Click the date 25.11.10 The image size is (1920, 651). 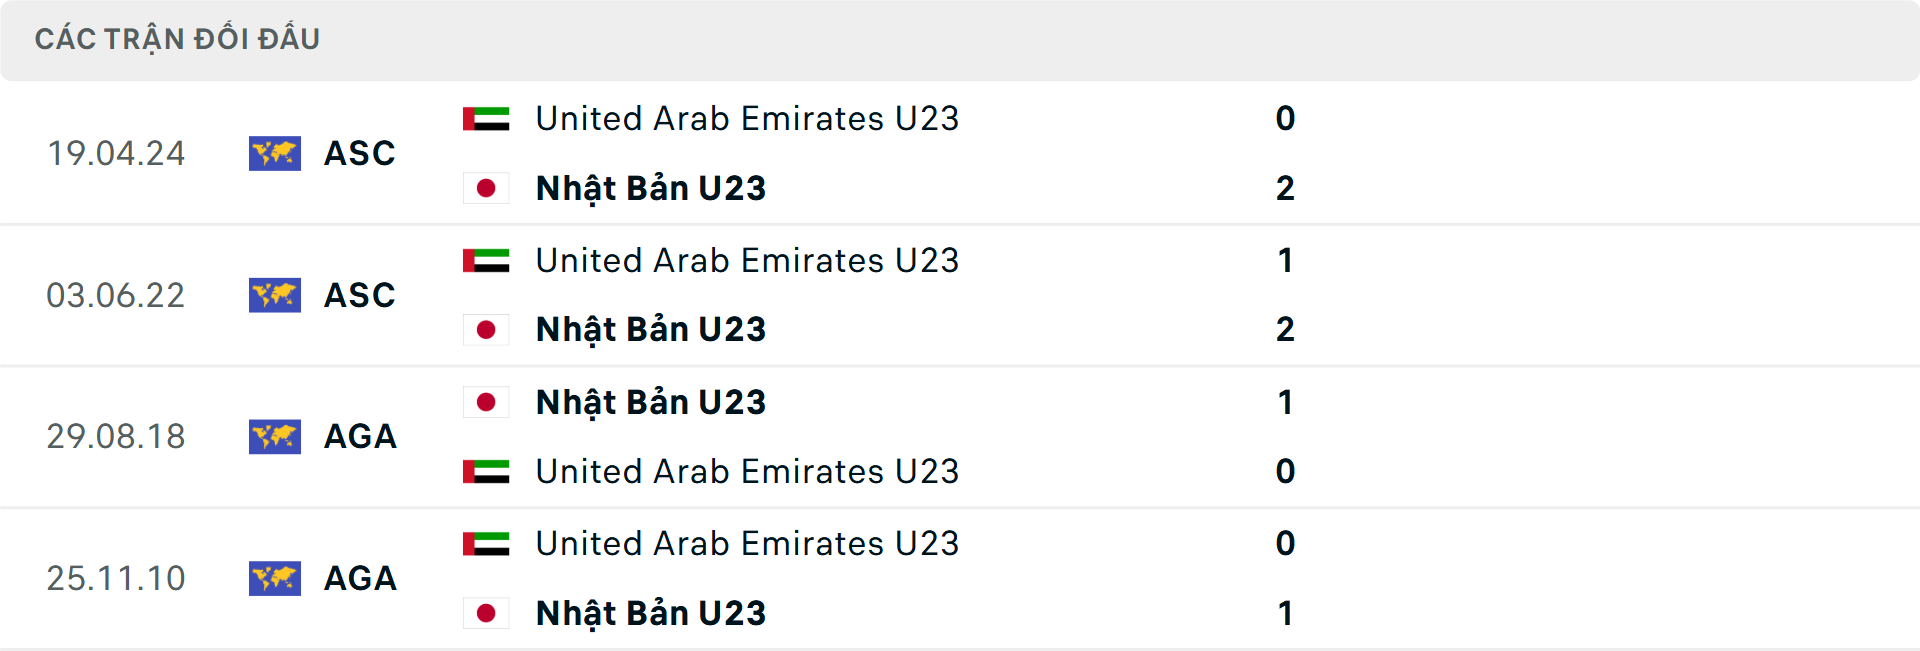pos(117,579)
